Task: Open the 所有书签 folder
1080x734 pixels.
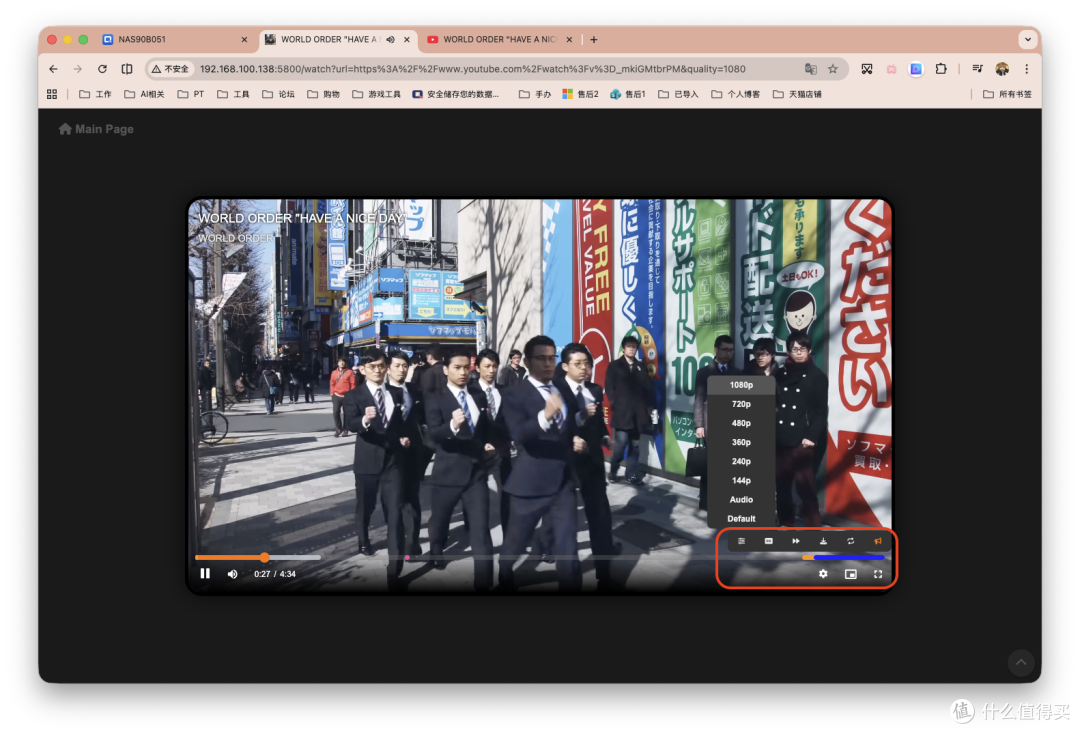Action: tap(1007, 94)
